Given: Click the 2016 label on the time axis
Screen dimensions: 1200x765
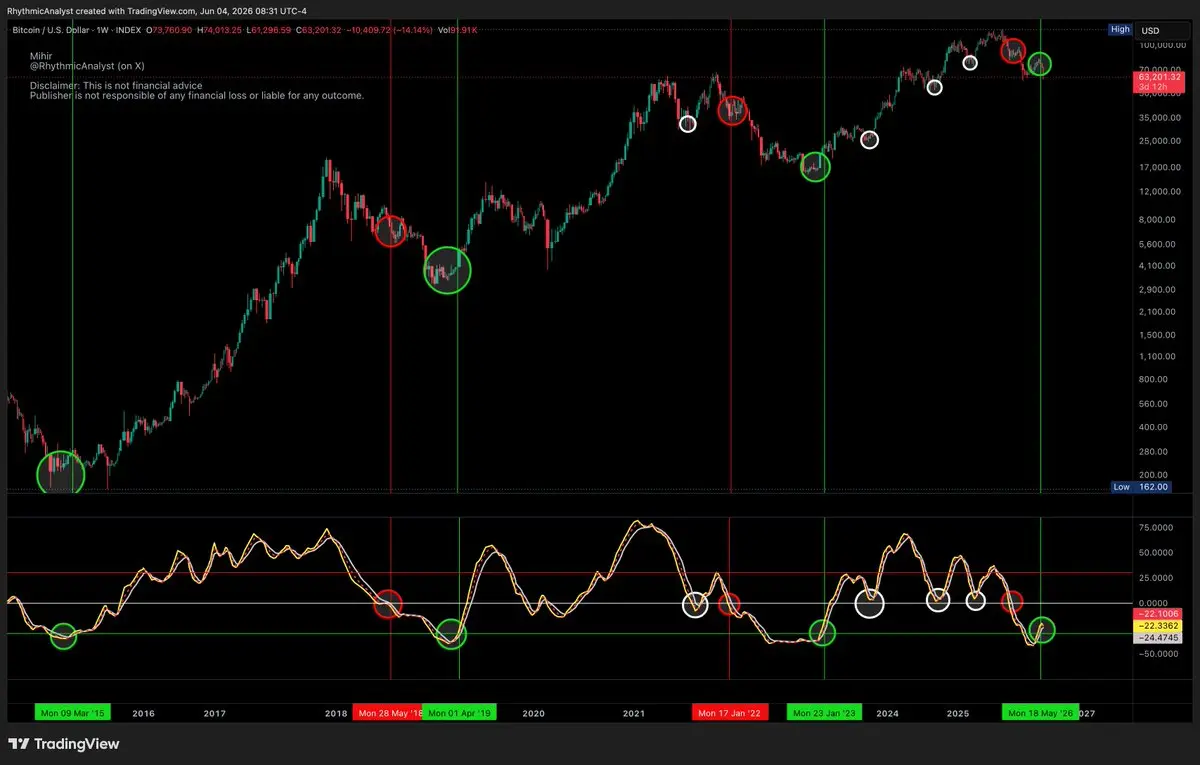Looking at the screenshot, I should (143, 714).
